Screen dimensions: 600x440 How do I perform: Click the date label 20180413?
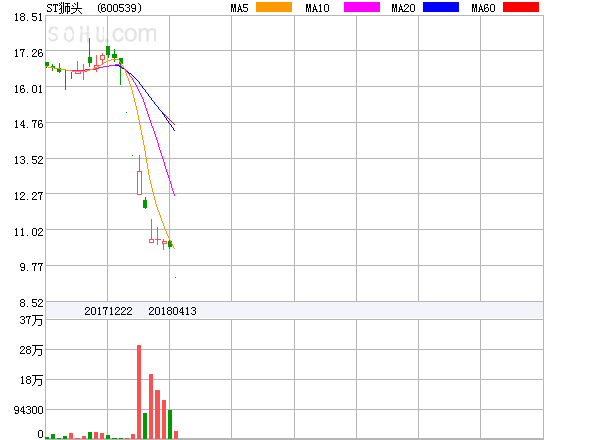coord(172,311)
